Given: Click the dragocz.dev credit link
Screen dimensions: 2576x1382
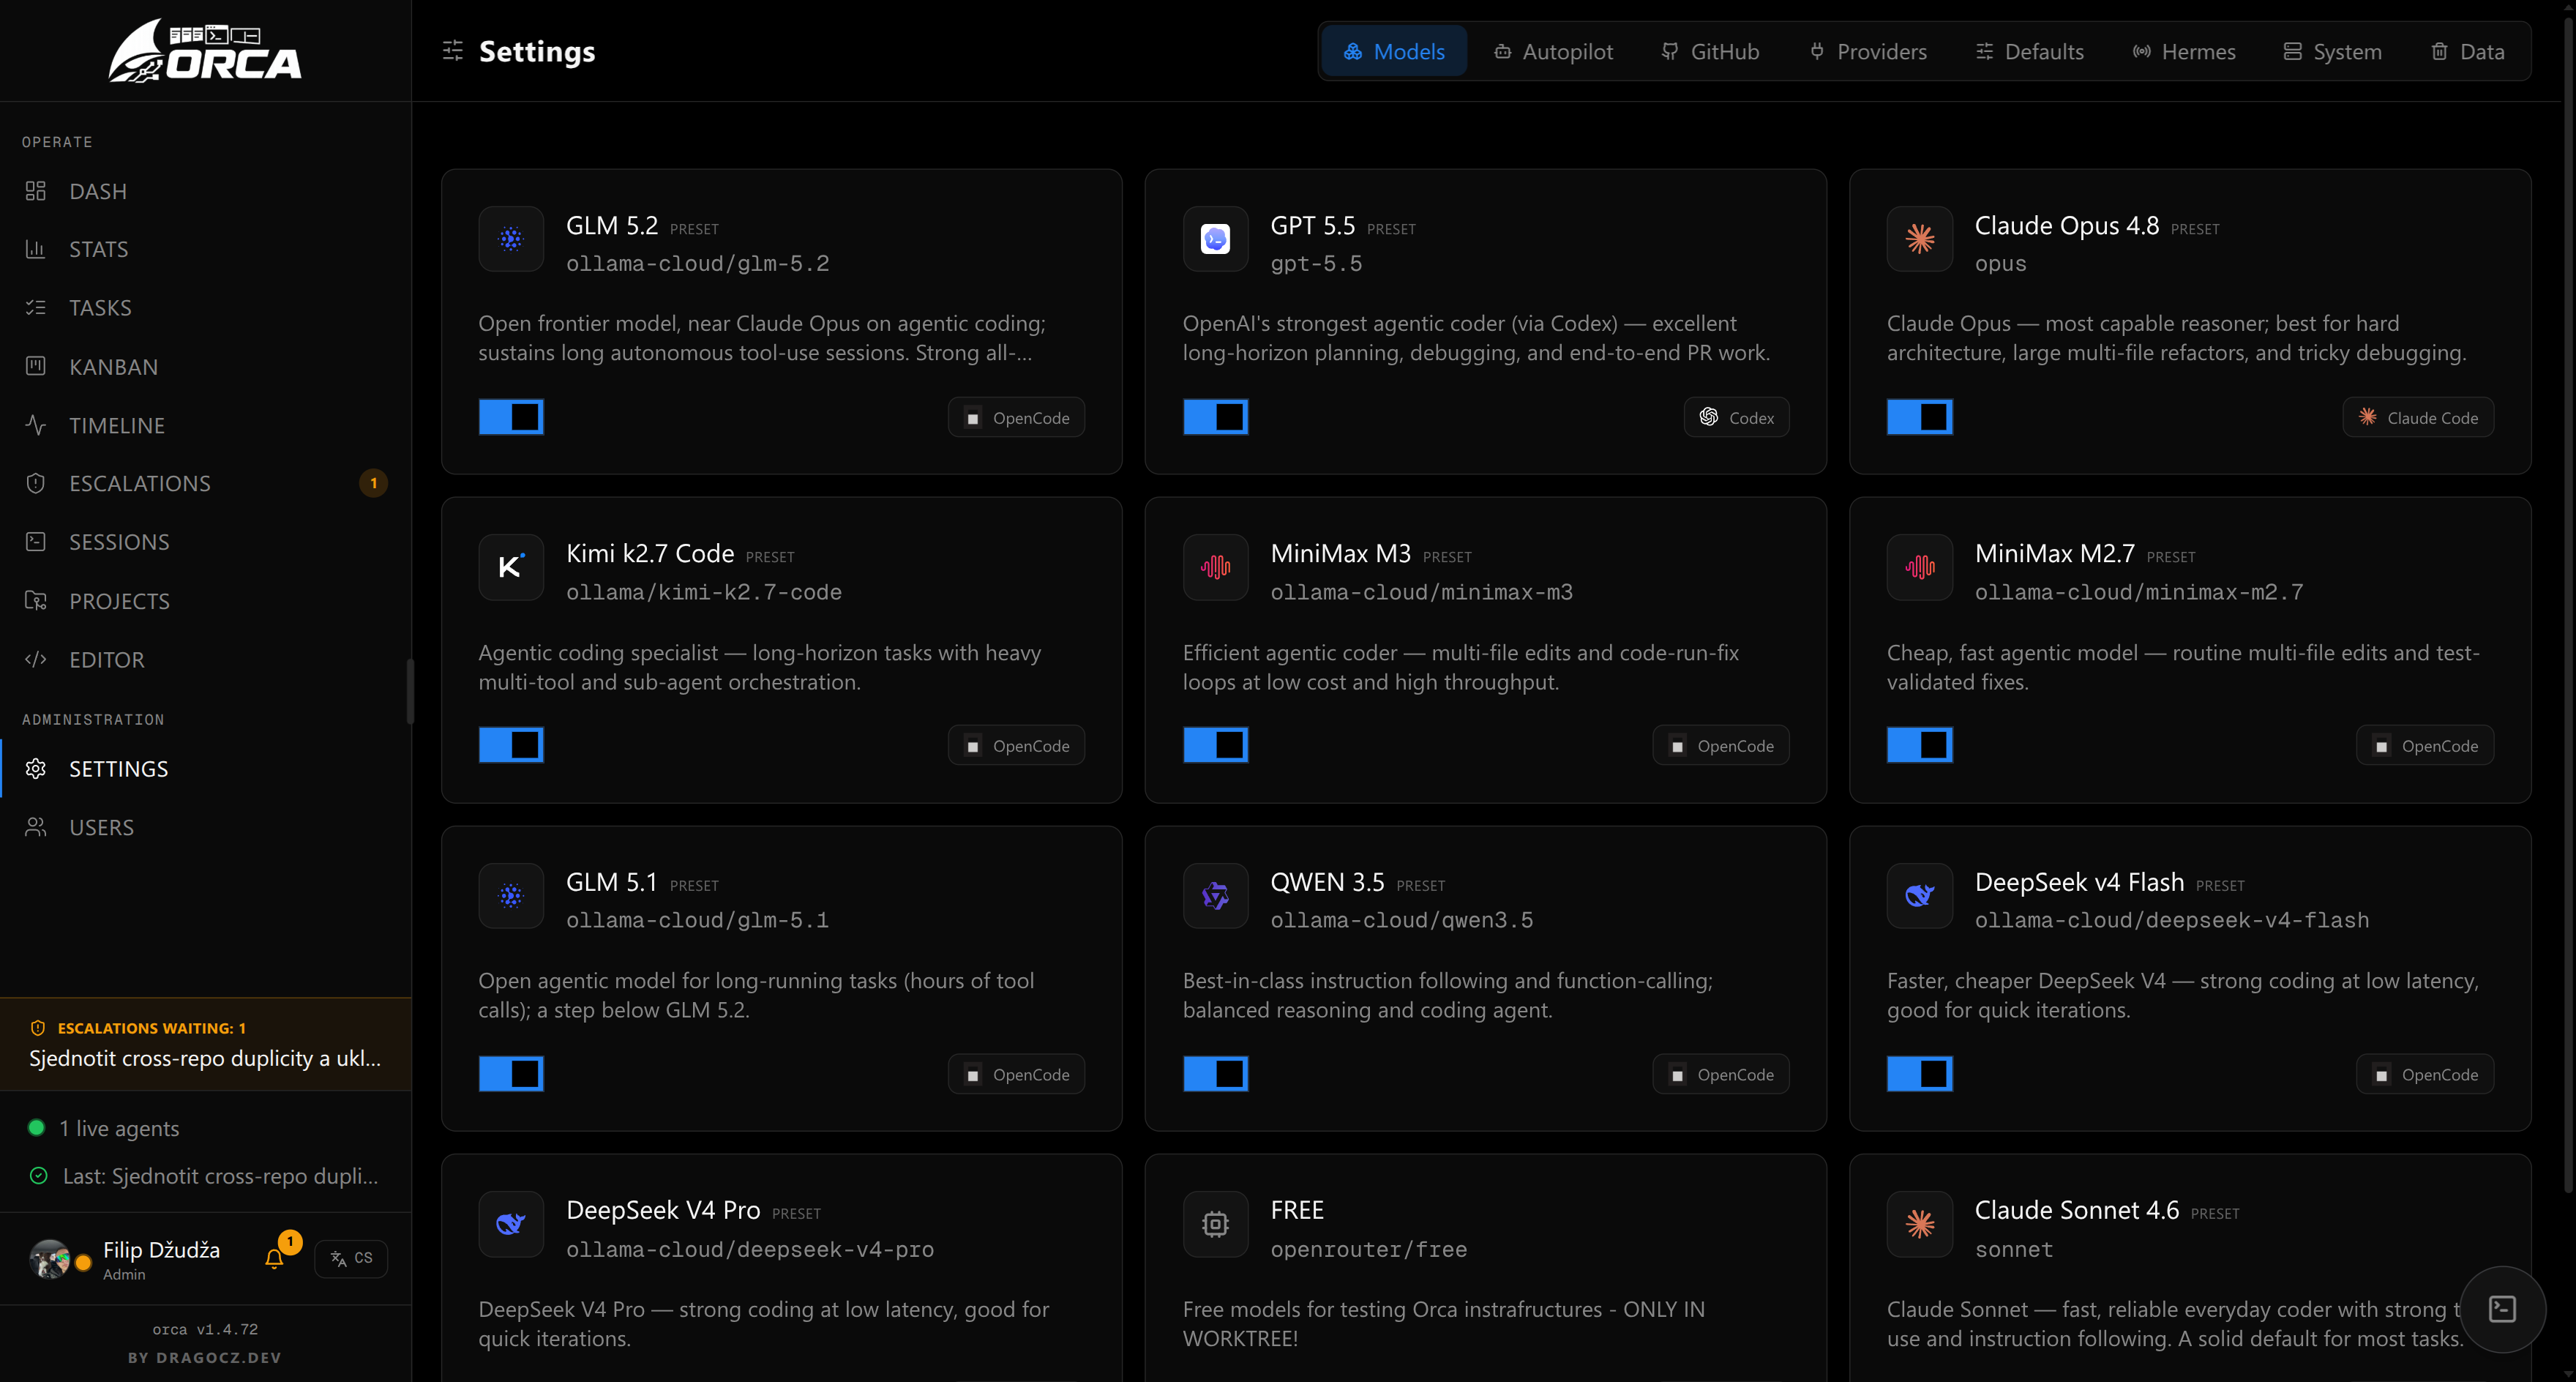Looking at the screenshot, I should [205, 1357].
